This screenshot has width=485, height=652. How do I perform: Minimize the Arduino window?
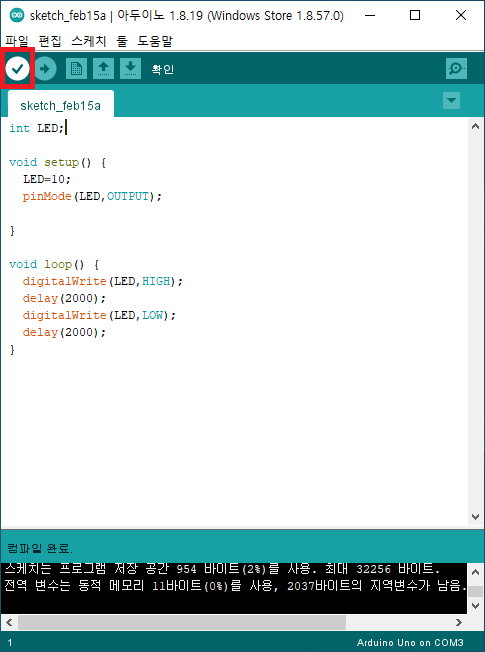[x=370, y=15]
